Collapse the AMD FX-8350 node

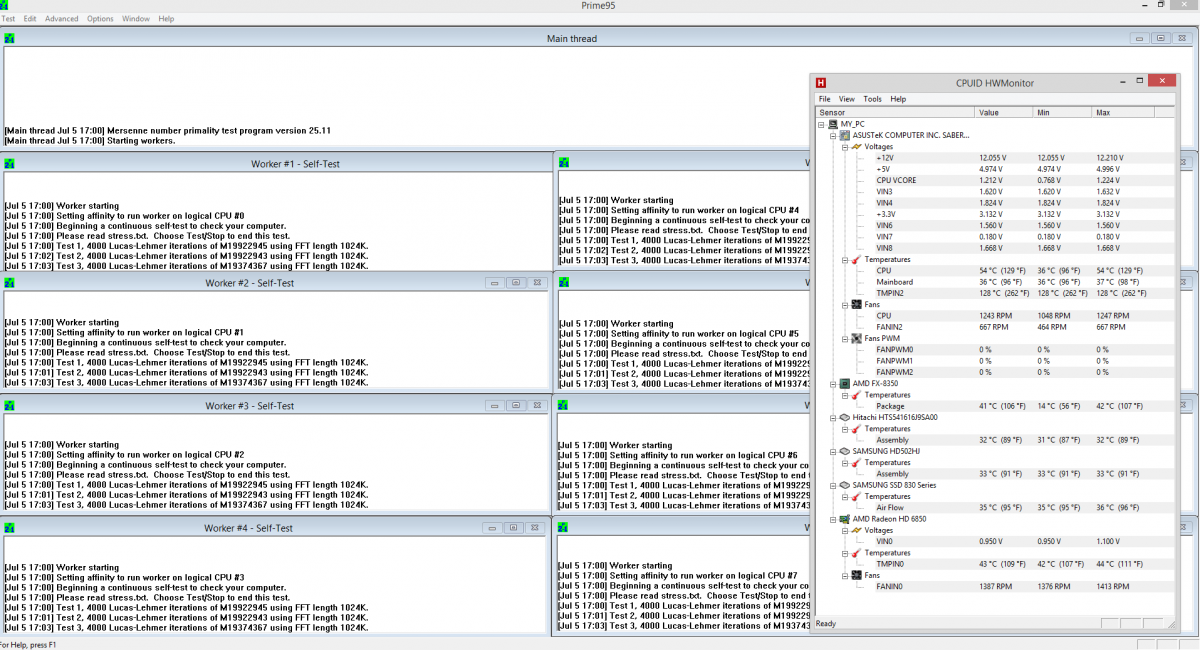click(x=833, y=383)
